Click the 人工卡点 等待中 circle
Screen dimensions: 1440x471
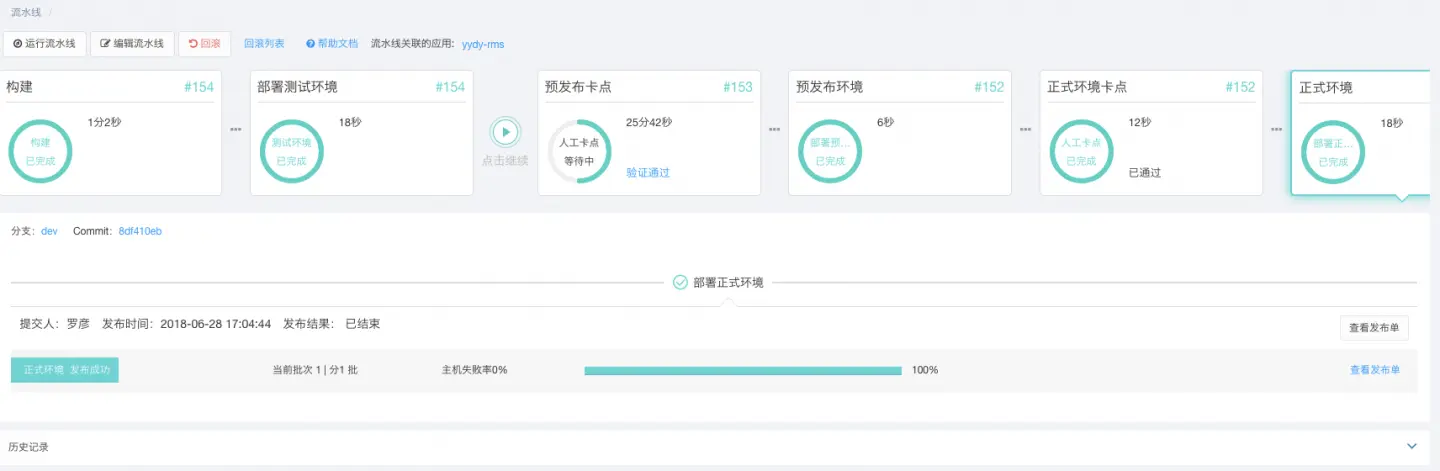point(579,152)
